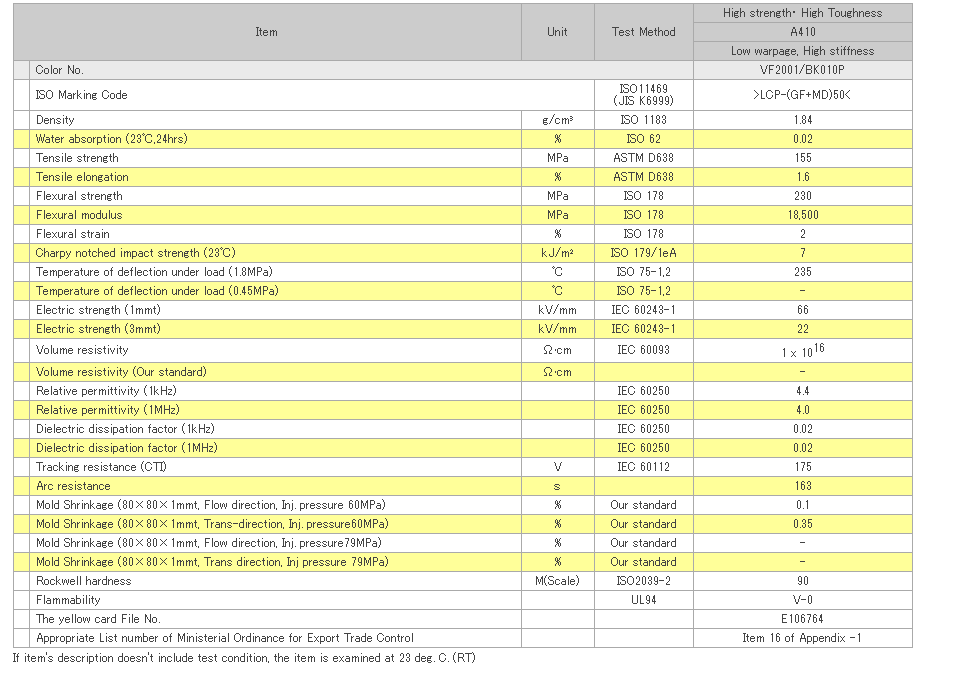Click 'High strength, High Toughness' header cell
The image size is (970, 673).
pyautogui.click(x=802, y=13)
